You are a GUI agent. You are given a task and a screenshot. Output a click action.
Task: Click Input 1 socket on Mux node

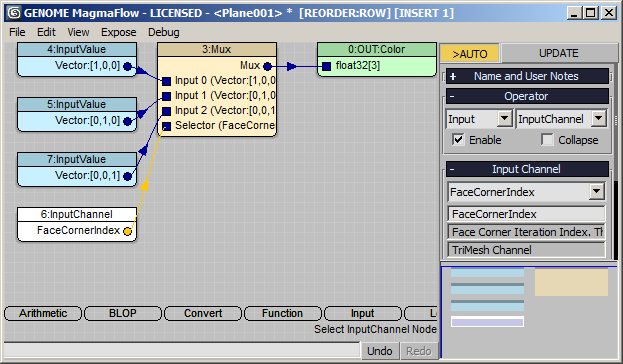[166, 96]
